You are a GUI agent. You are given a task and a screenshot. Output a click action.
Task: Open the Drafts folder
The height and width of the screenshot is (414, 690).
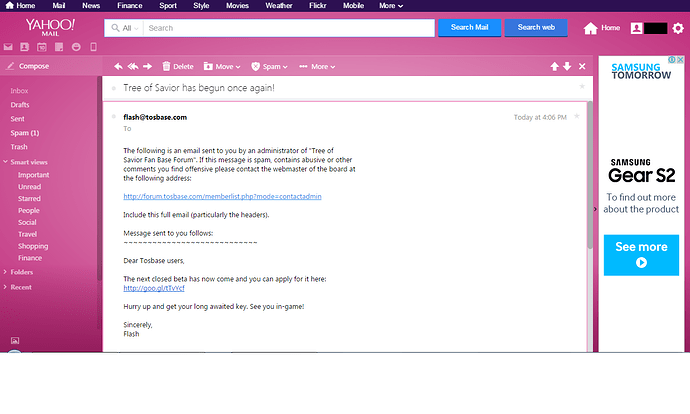click(20, 105)
